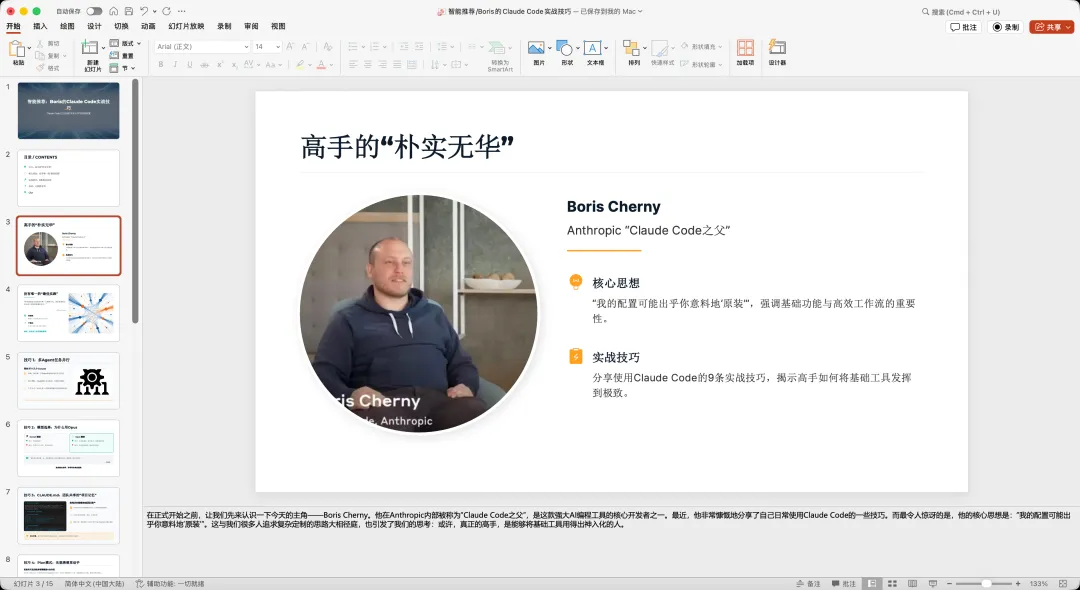Click the numbered list icon

[375, 46]
